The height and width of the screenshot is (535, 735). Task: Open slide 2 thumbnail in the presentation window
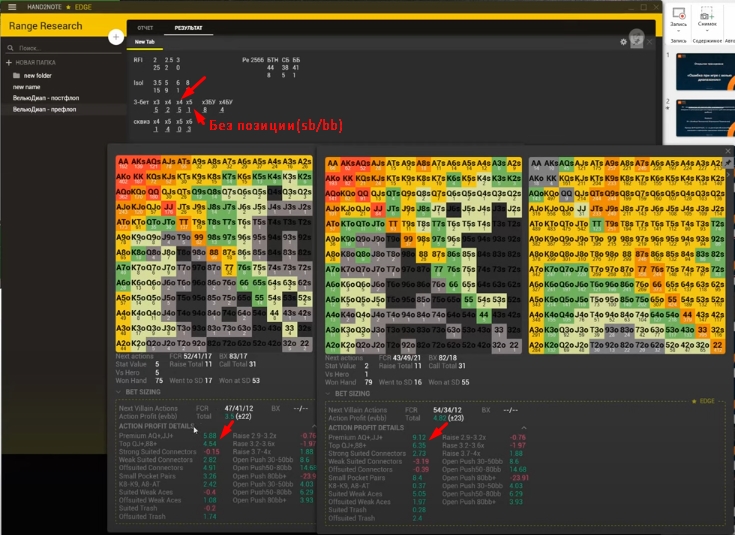(705, 118)
